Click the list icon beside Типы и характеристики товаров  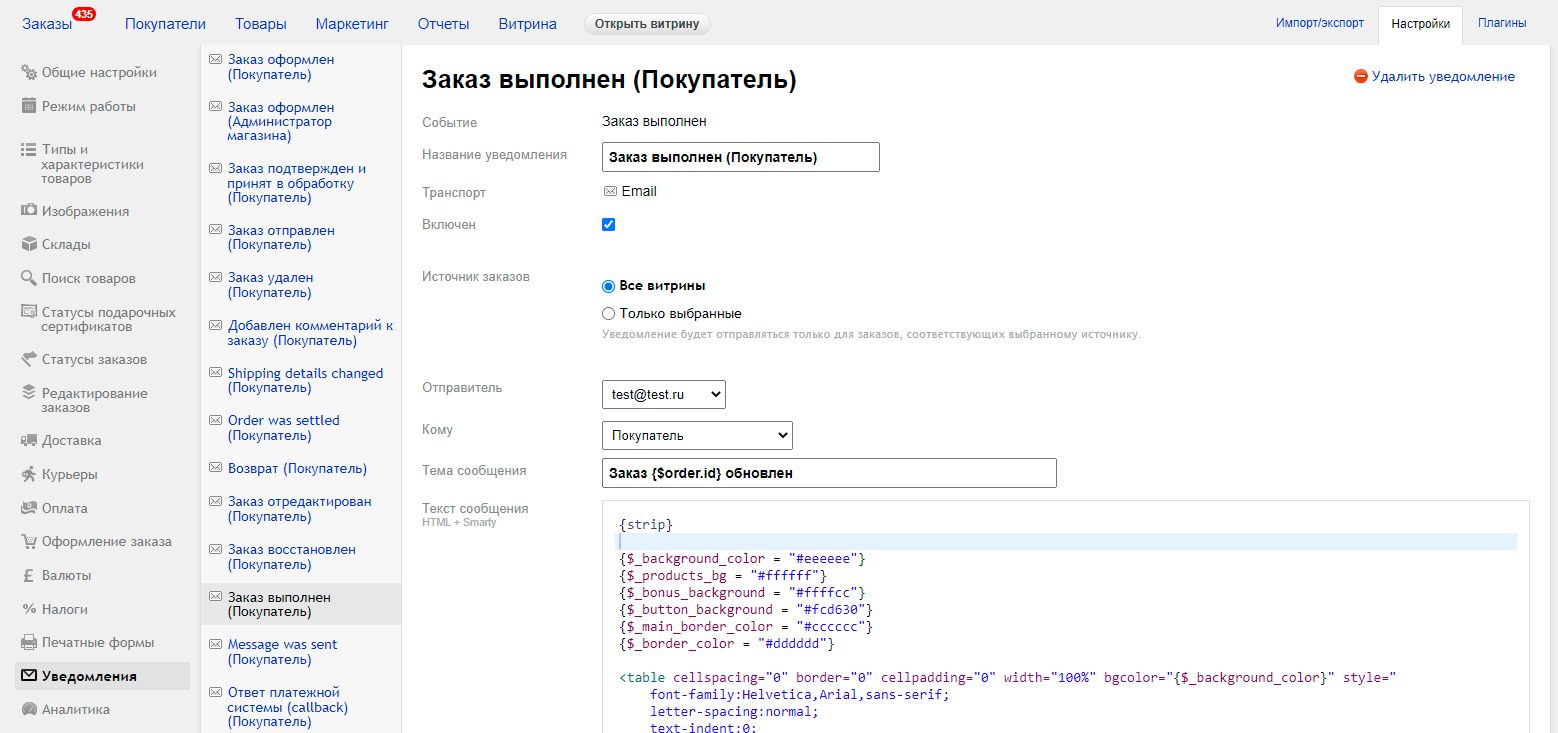[29, 150]
